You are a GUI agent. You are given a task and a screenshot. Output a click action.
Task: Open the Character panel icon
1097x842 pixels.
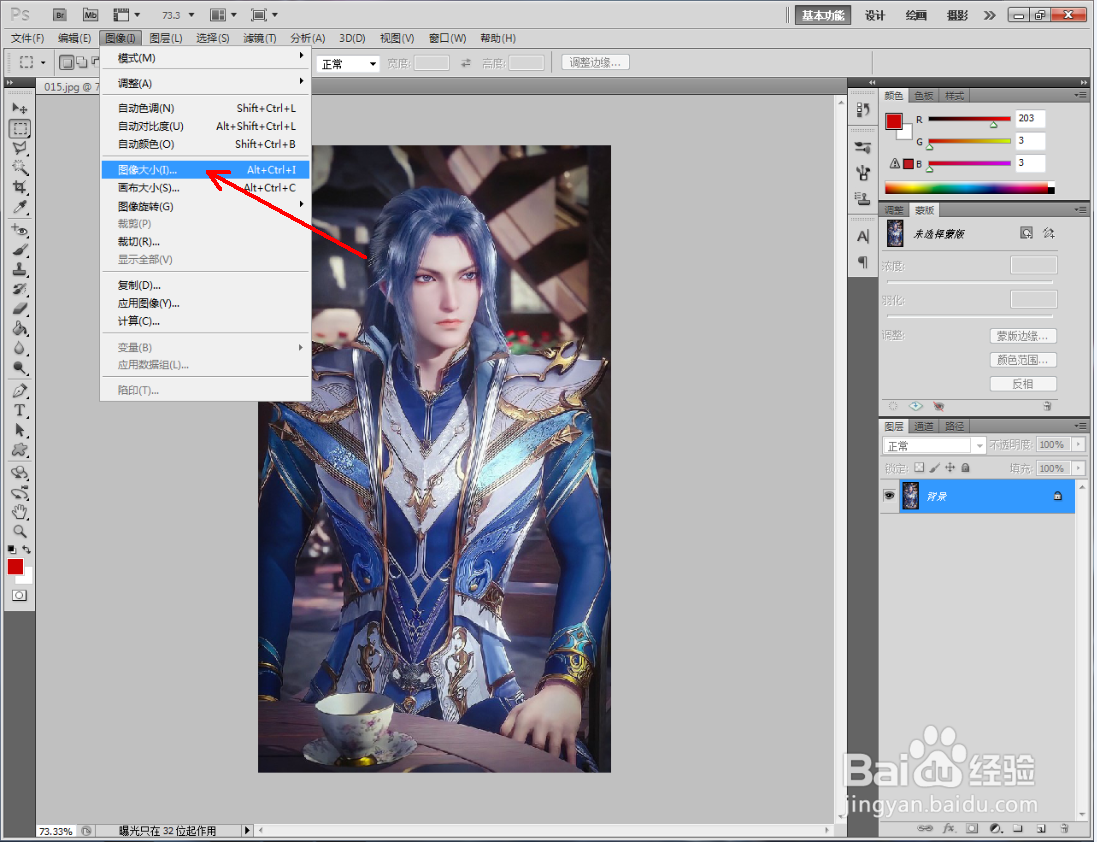[863, 236]
